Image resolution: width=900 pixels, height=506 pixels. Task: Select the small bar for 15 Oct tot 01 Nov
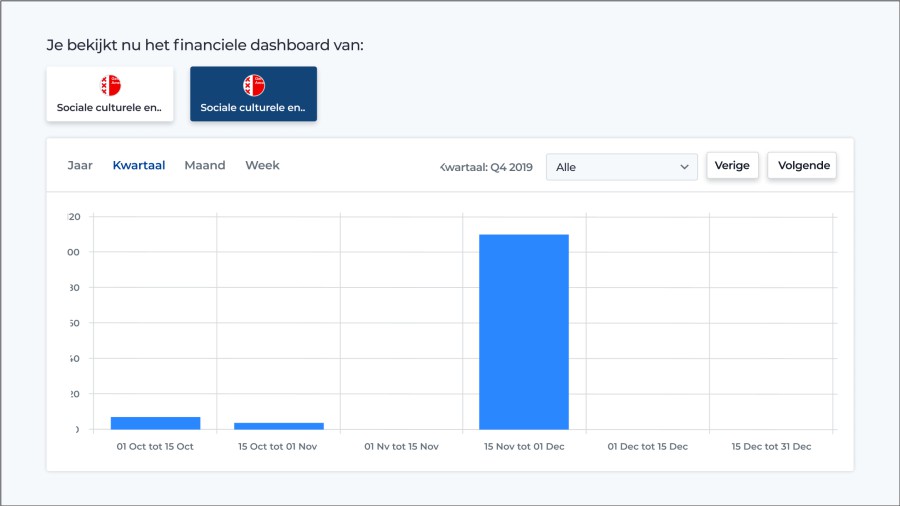[x=278, y=426]
